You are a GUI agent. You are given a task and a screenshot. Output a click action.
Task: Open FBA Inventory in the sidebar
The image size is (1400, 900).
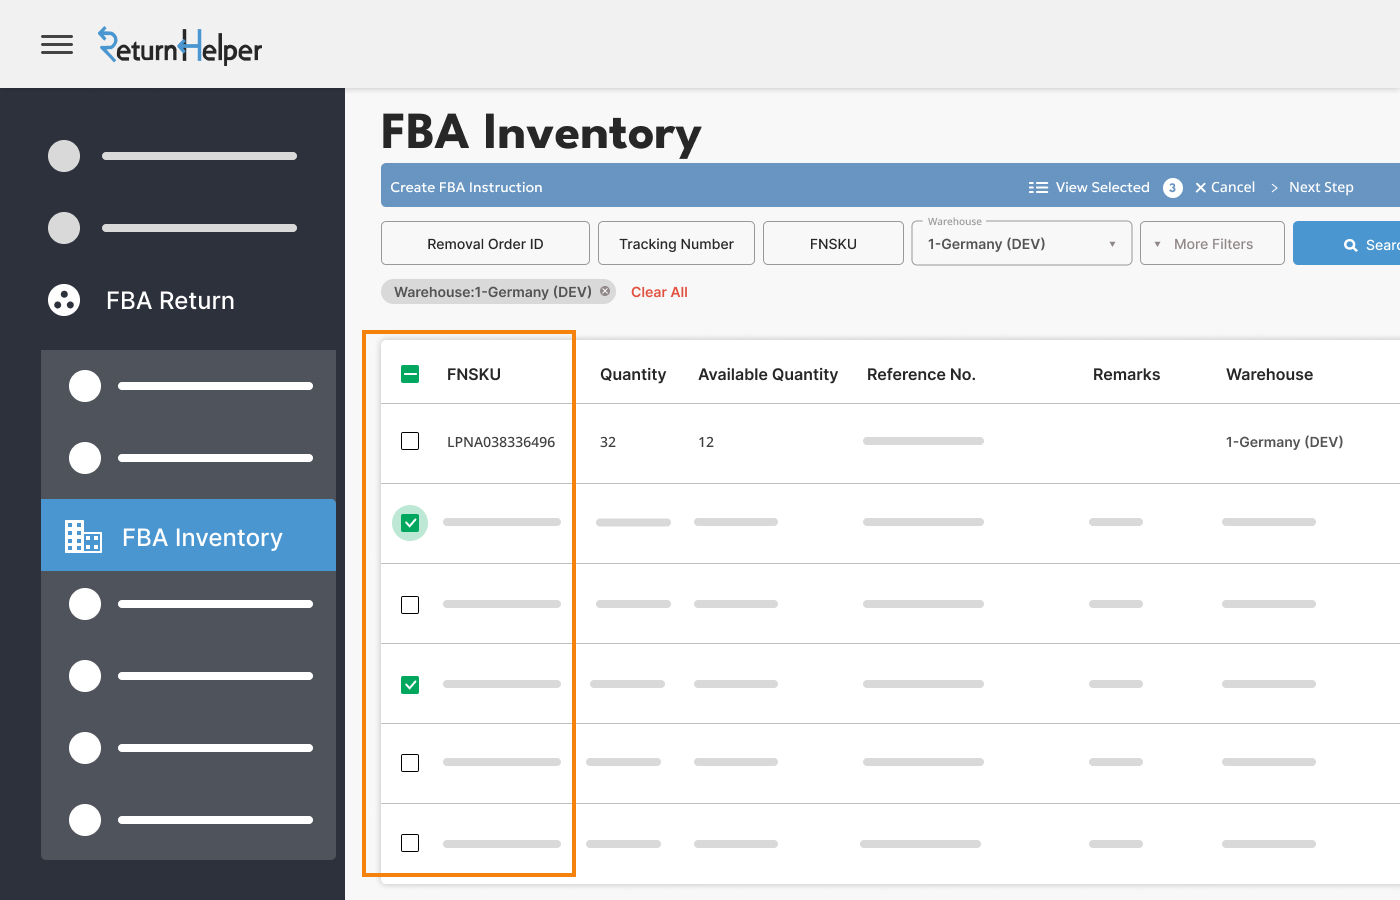point(202,537)
